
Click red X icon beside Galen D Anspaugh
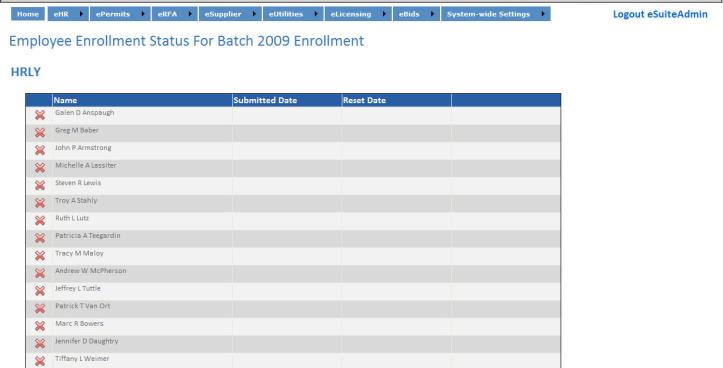[x=40, y=115]
